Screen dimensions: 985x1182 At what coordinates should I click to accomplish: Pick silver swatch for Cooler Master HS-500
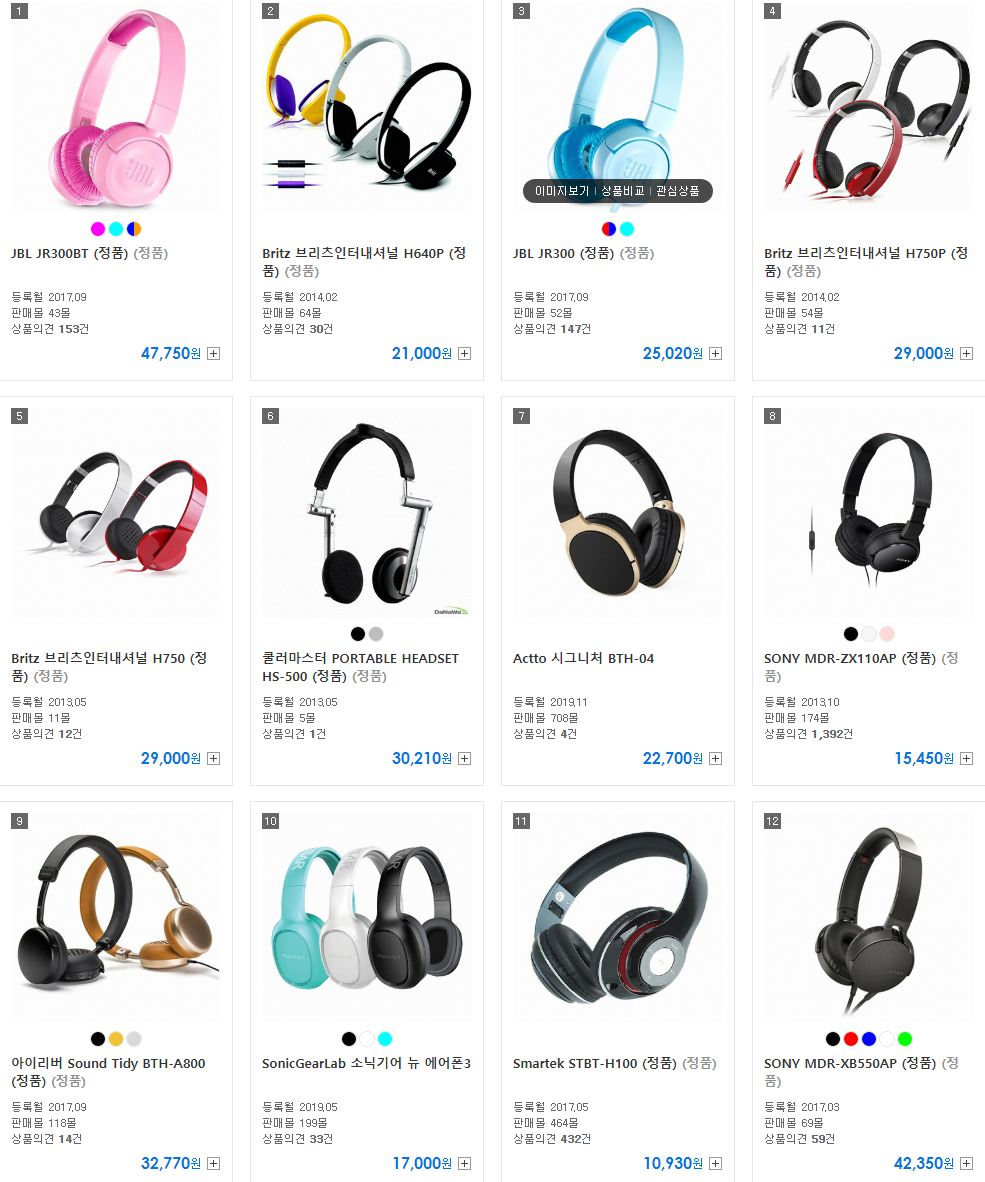click(x=376, y=634)
